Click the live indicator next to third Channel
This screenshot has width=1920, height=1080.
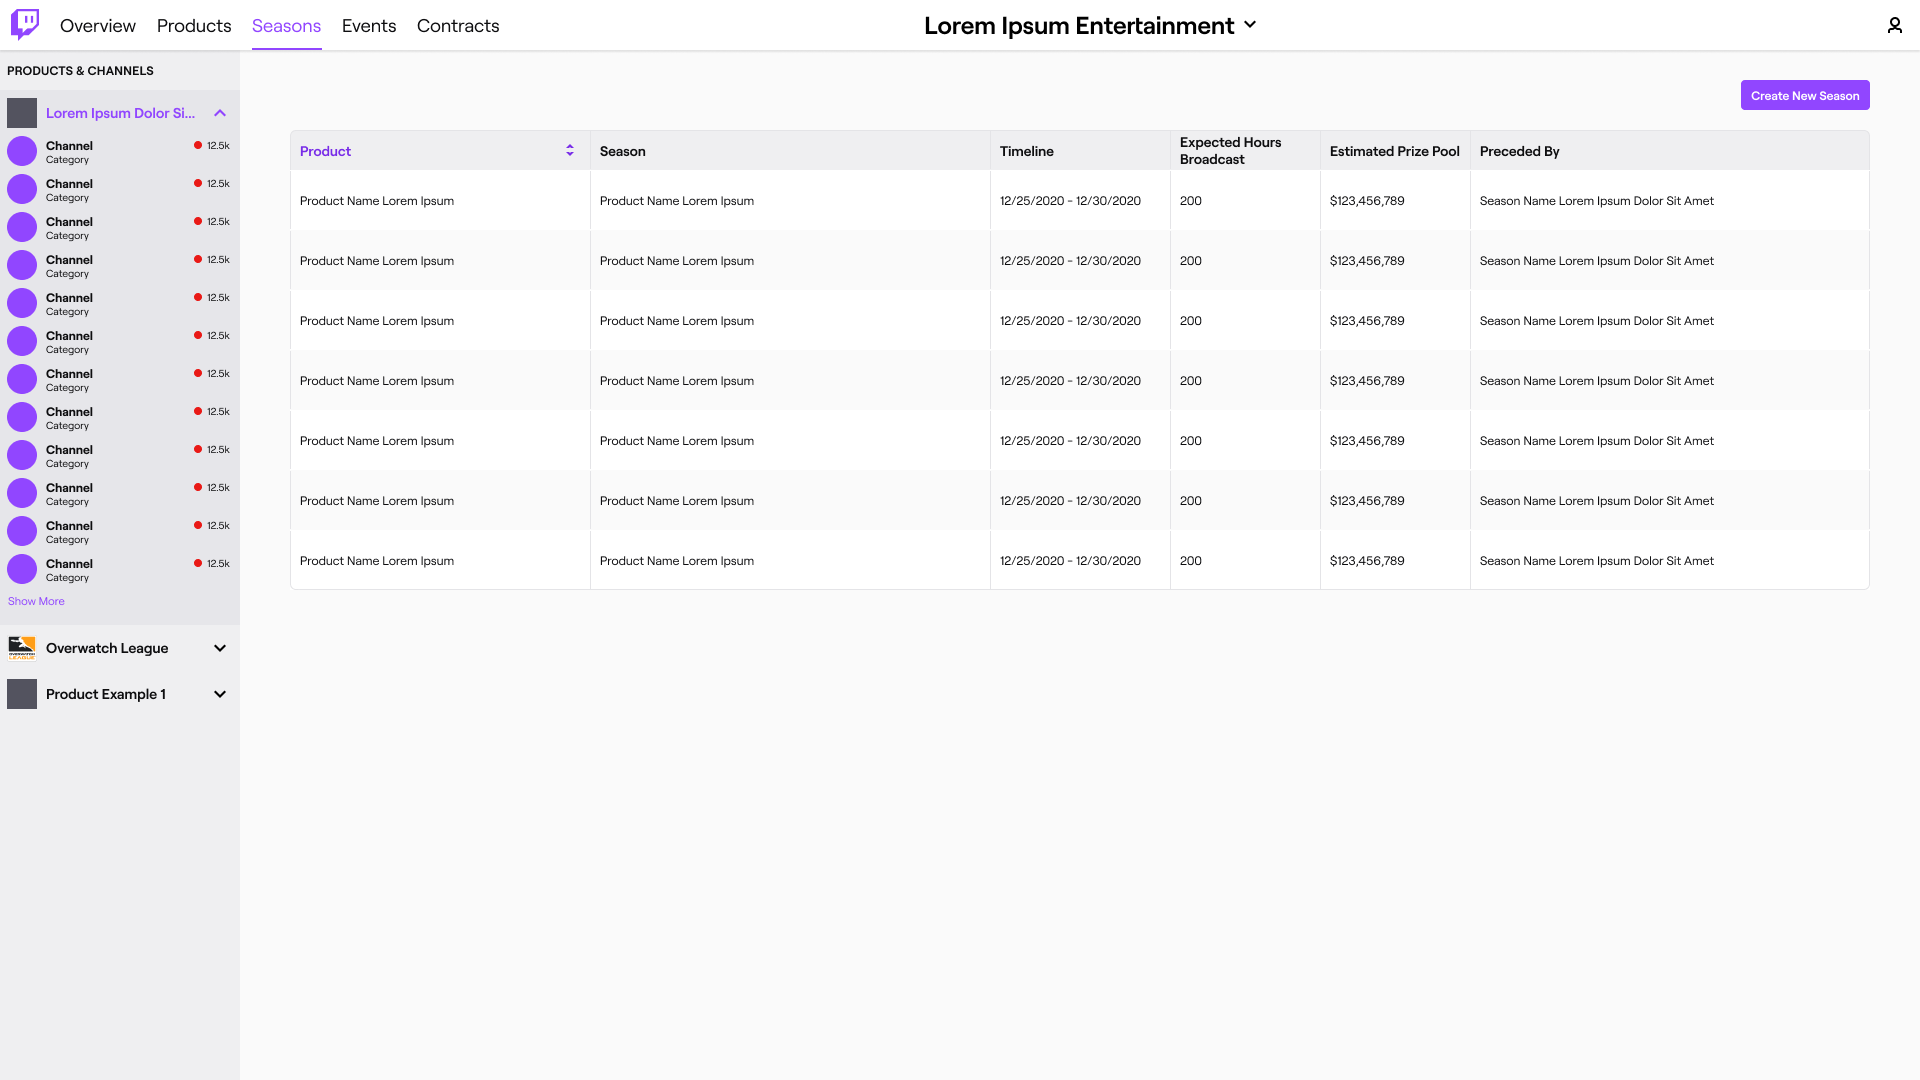(196, 221)
